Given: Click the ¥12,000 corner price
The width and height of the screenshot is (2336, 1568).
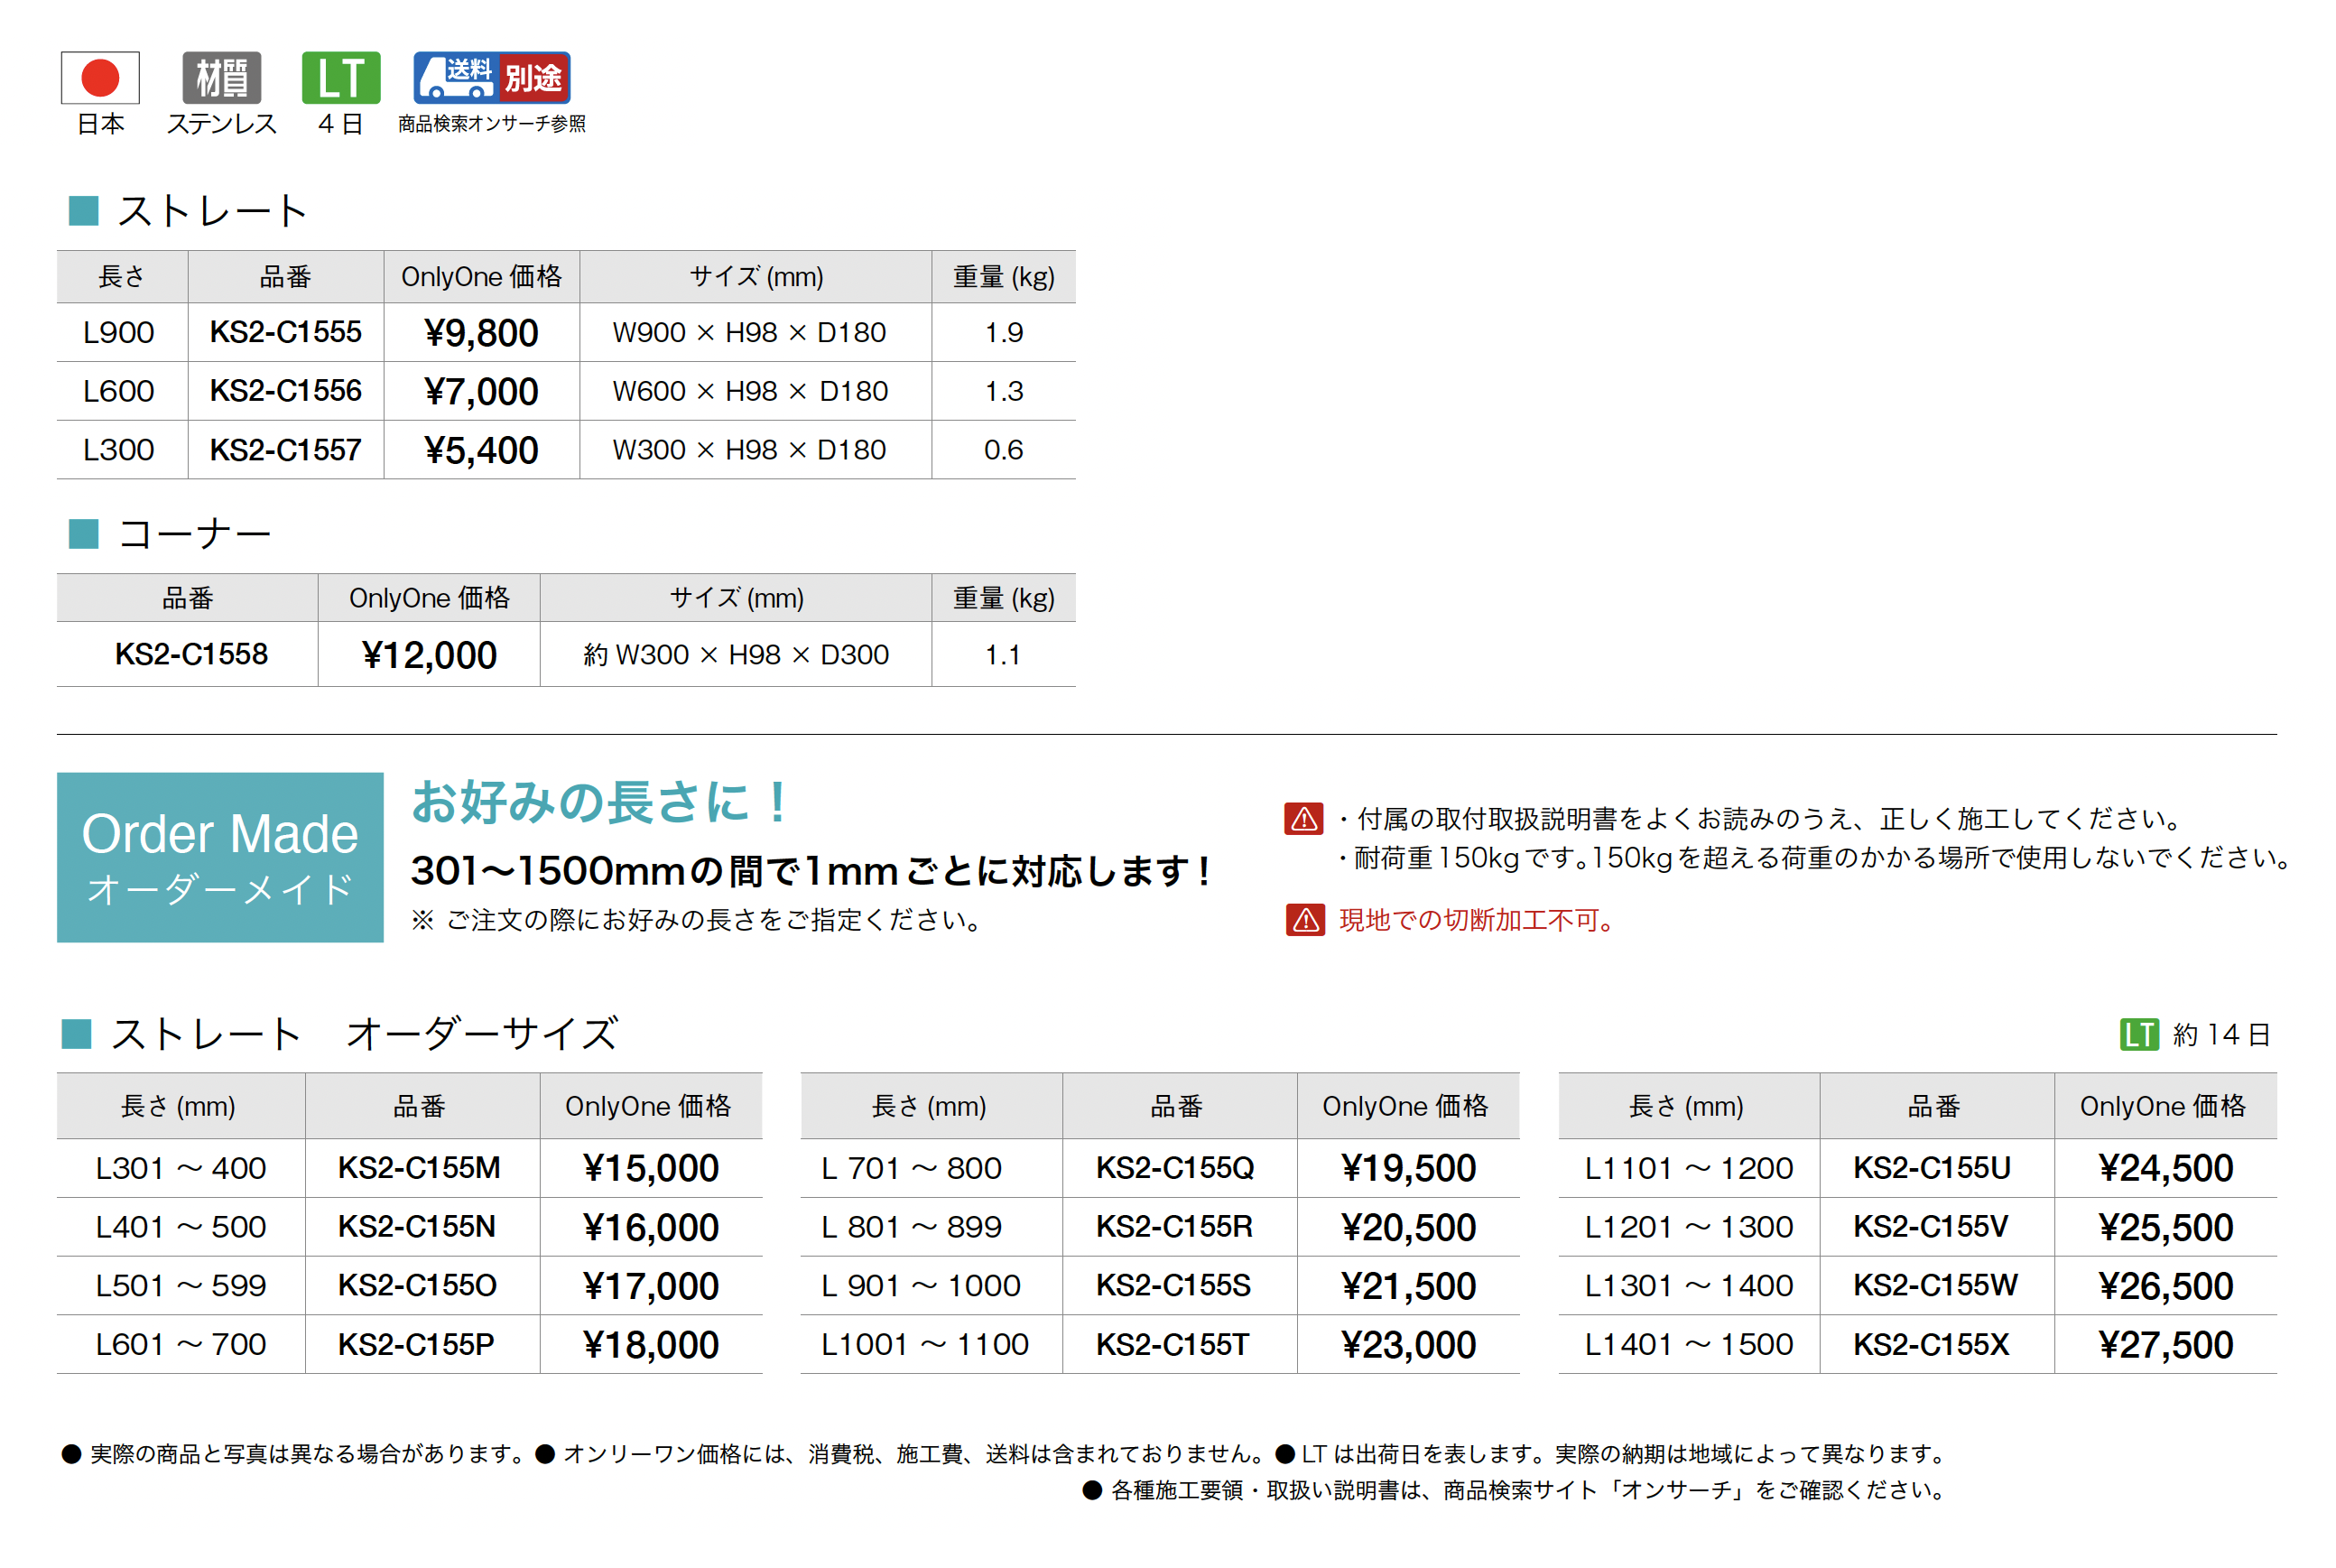Looking at the screenshot, I should pos(429,655).
